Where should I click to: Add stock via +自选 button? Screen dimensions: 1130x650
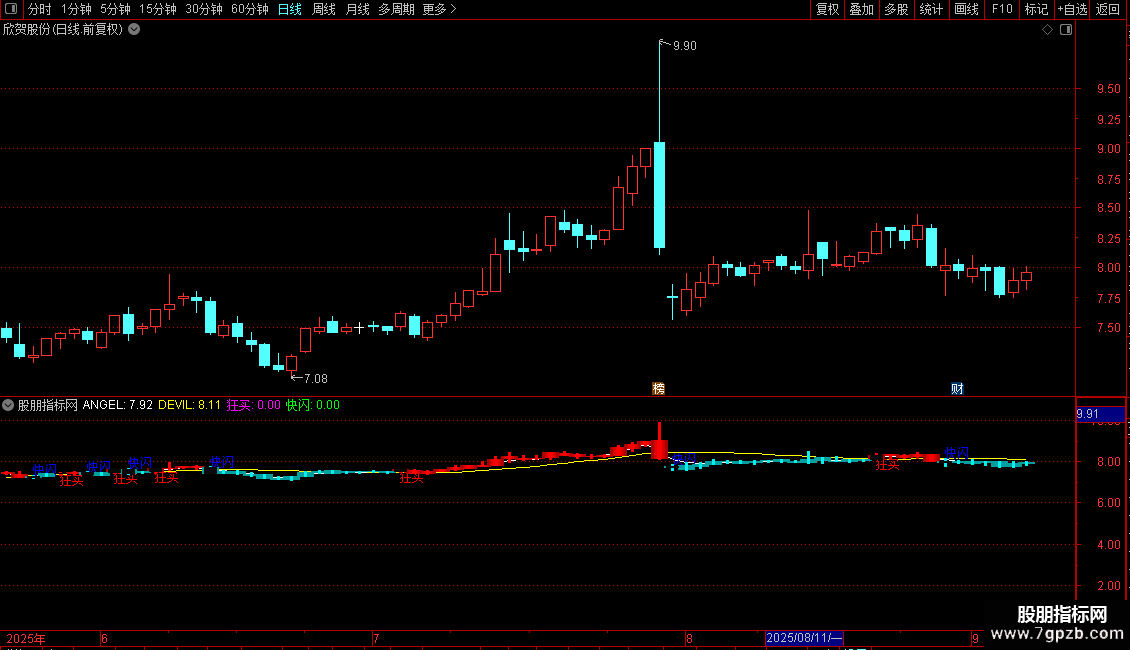tap(1072, 9)
